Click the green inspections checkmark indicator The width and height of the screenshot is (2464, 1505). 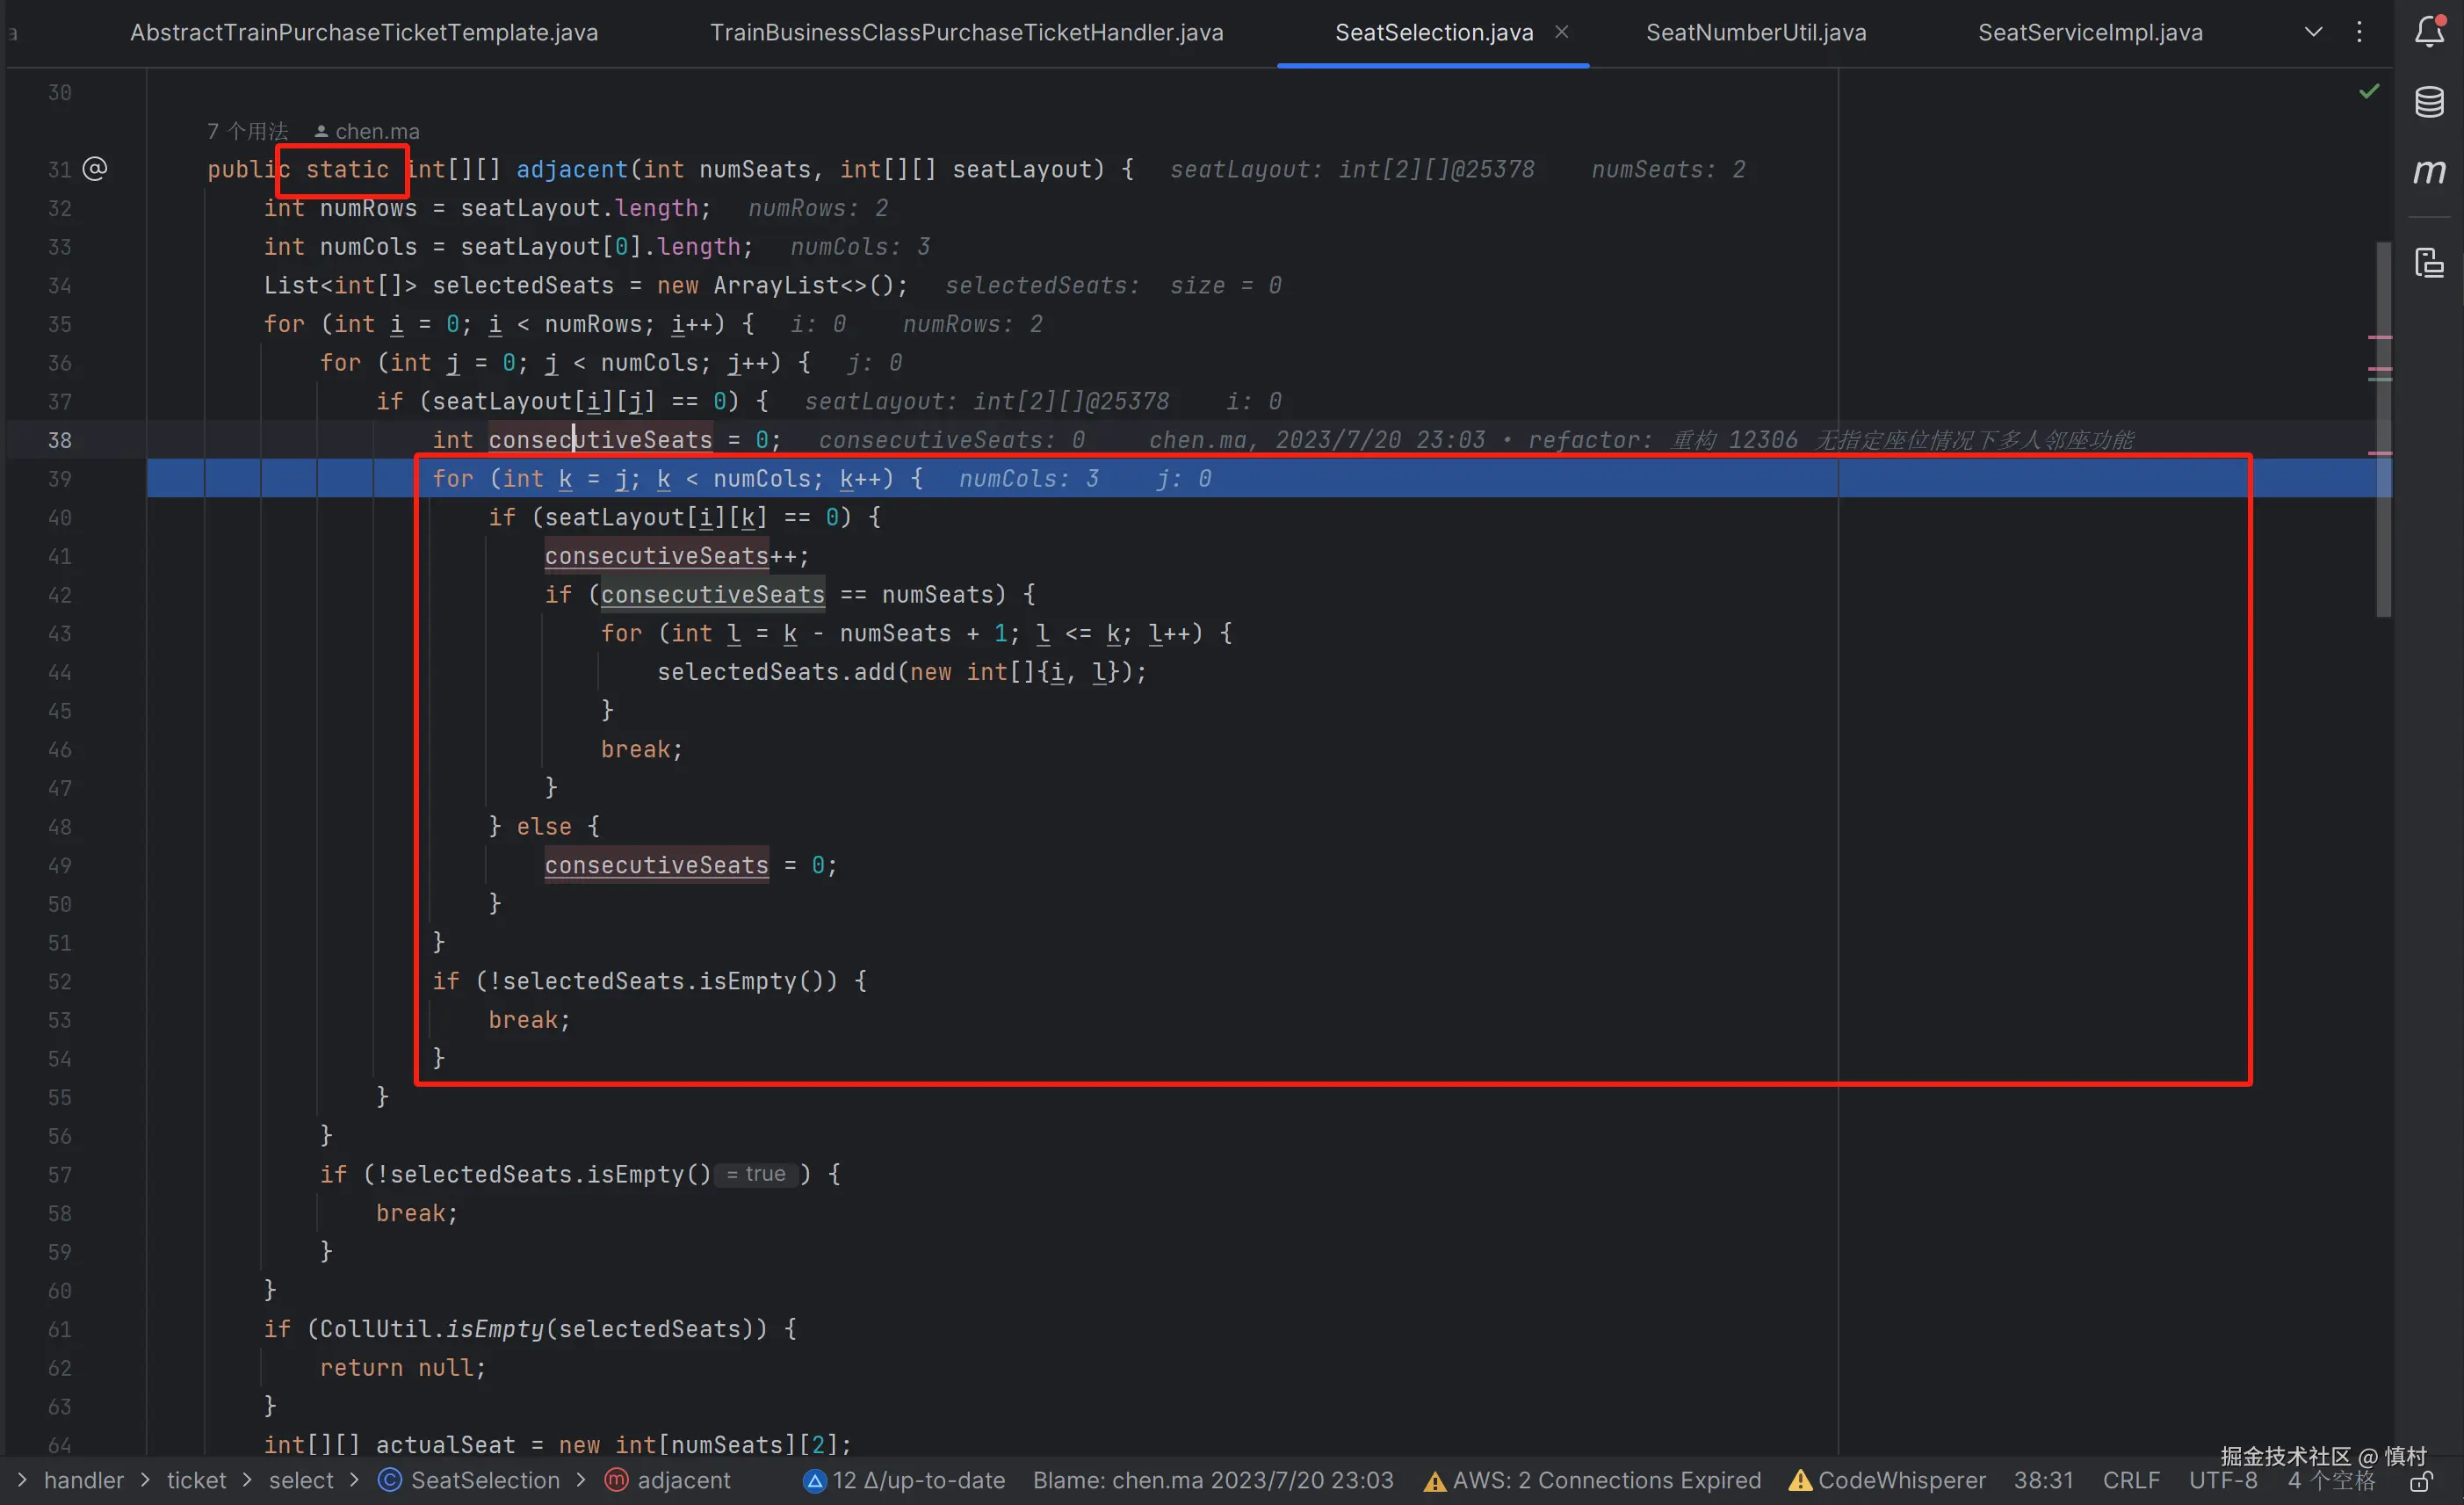coord(2369,92)
